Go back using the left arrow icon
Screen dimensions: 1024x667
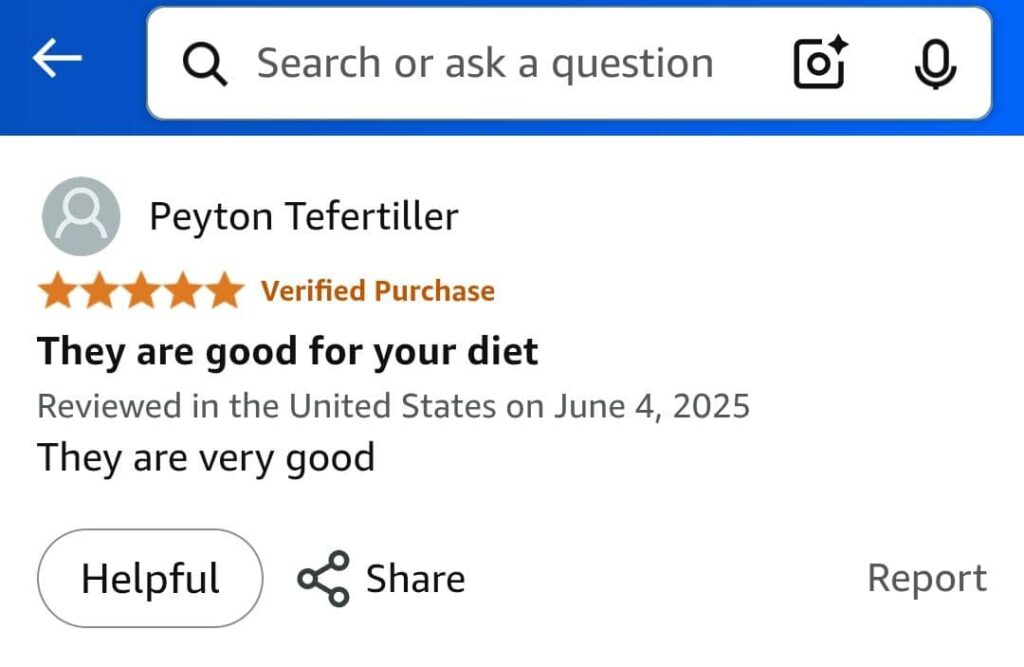pos(57,61)
